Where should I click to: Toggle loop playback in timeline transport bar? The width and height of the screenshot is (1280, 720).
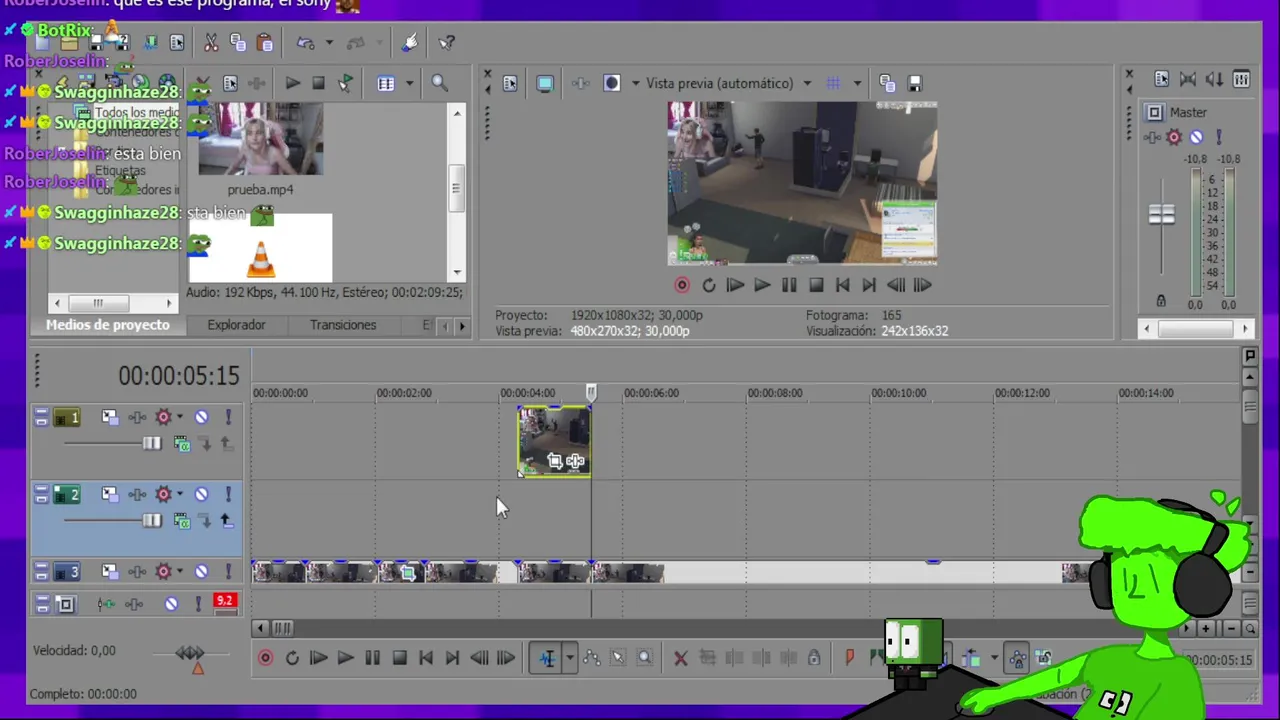[292, 658]
